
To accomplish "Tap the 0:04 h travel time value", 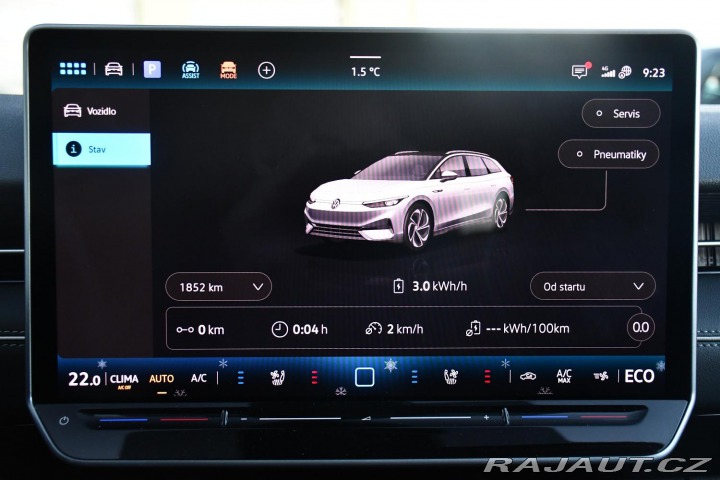I will (x=299, y=329).
